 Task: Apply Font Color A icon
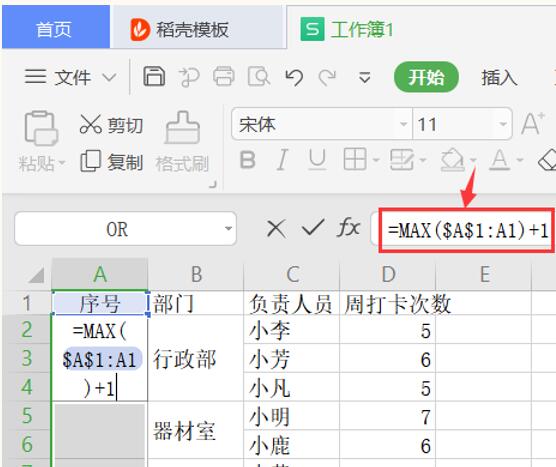point(500,160)
